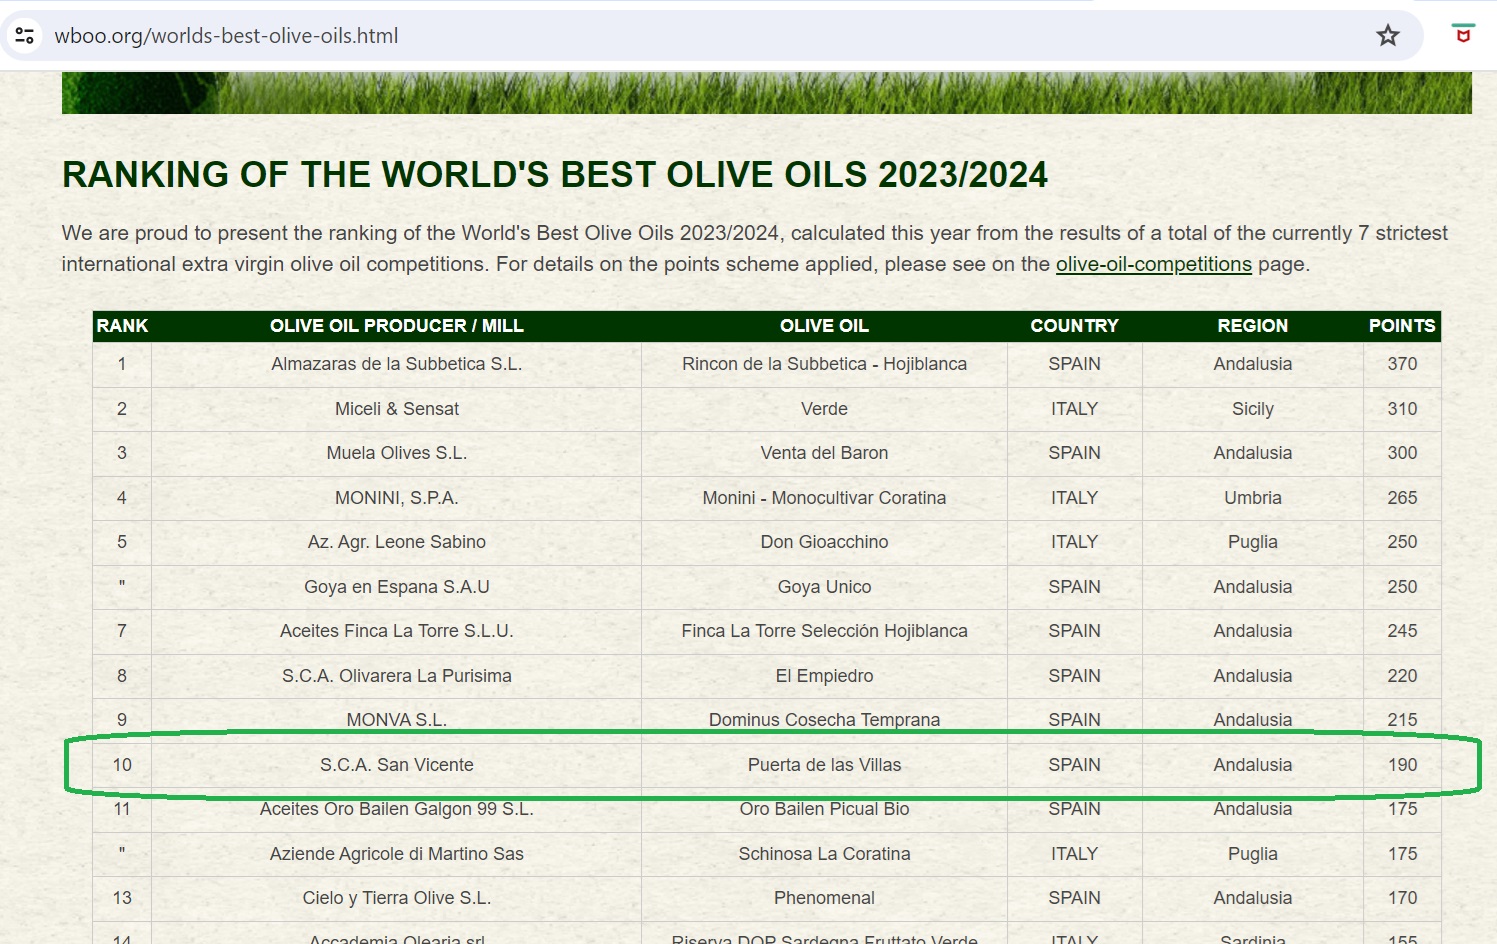Image resolution: width=1497 pixels, height=944 pixels.
Task: Click producer Almazaras de la Subbetica S.L.
Action: 397,364
